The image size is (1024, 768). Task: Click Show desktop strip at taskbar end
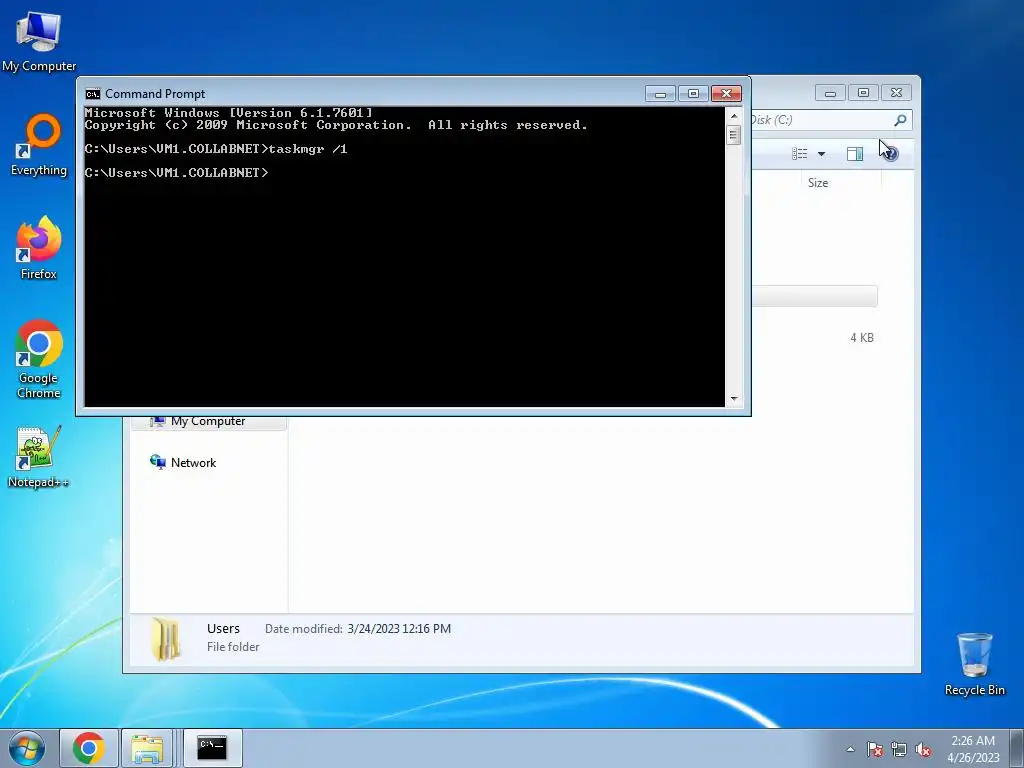[x=1017, y=748]
